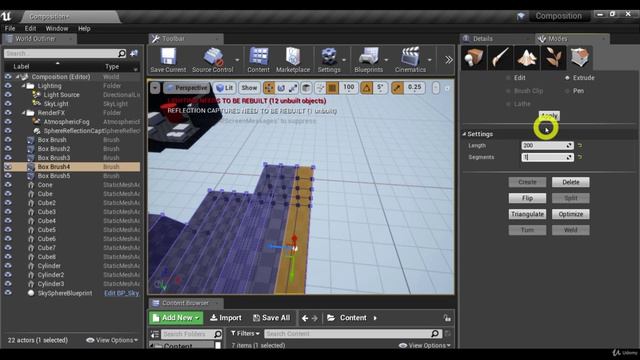Toggle world/local coordinate system icon

306,88
